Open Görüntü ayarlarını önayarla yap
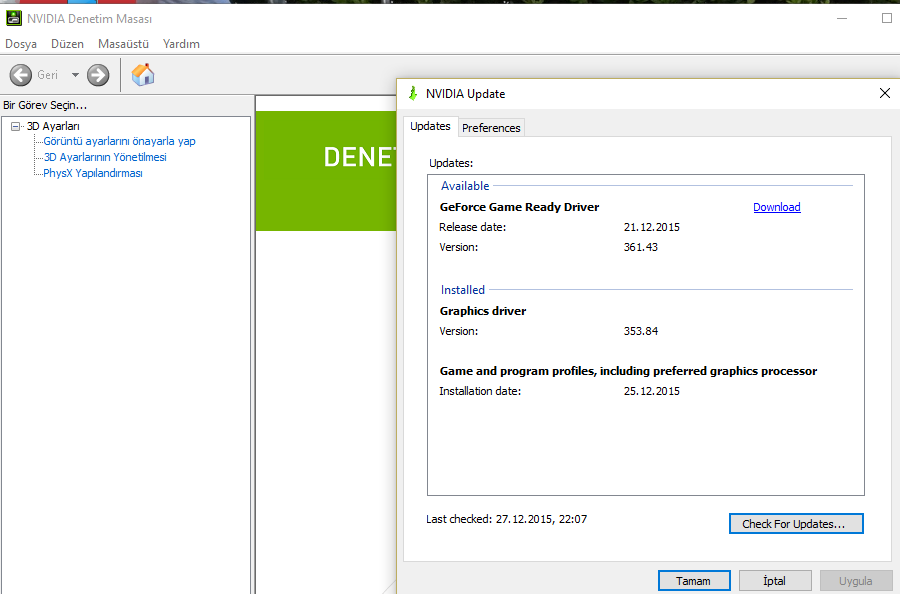The width and height of the screenshot is (900, 594). pyautogui.click(x=119, y=141)
